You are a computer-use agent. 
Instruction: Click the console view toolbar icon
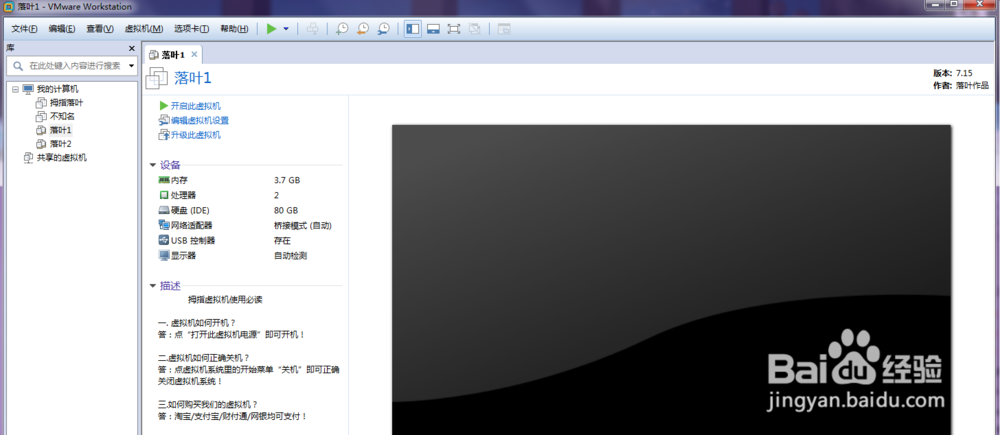pos(504,29)
